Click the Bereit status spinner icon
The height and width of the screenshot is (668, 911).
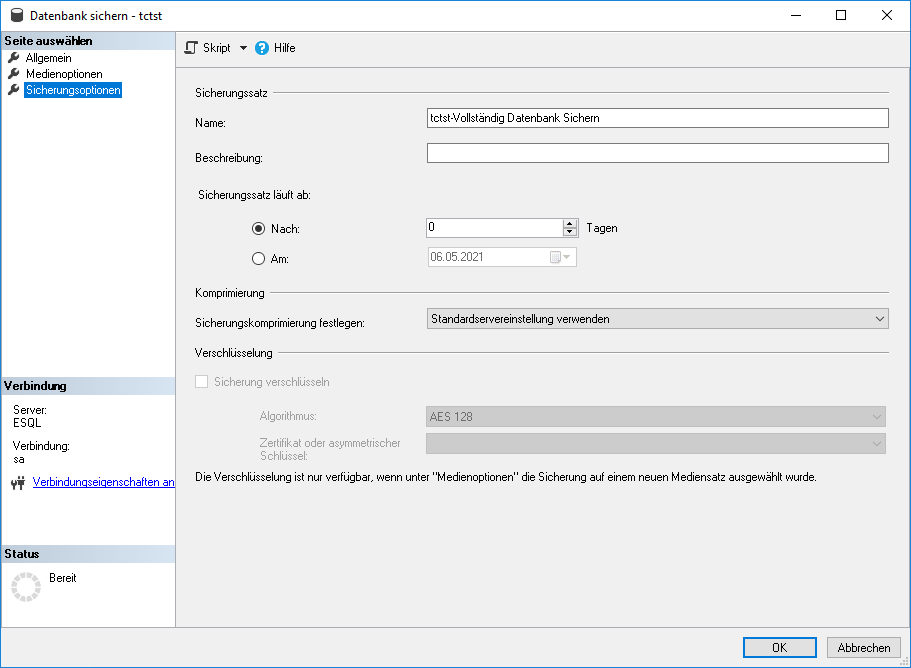(25, 587)
